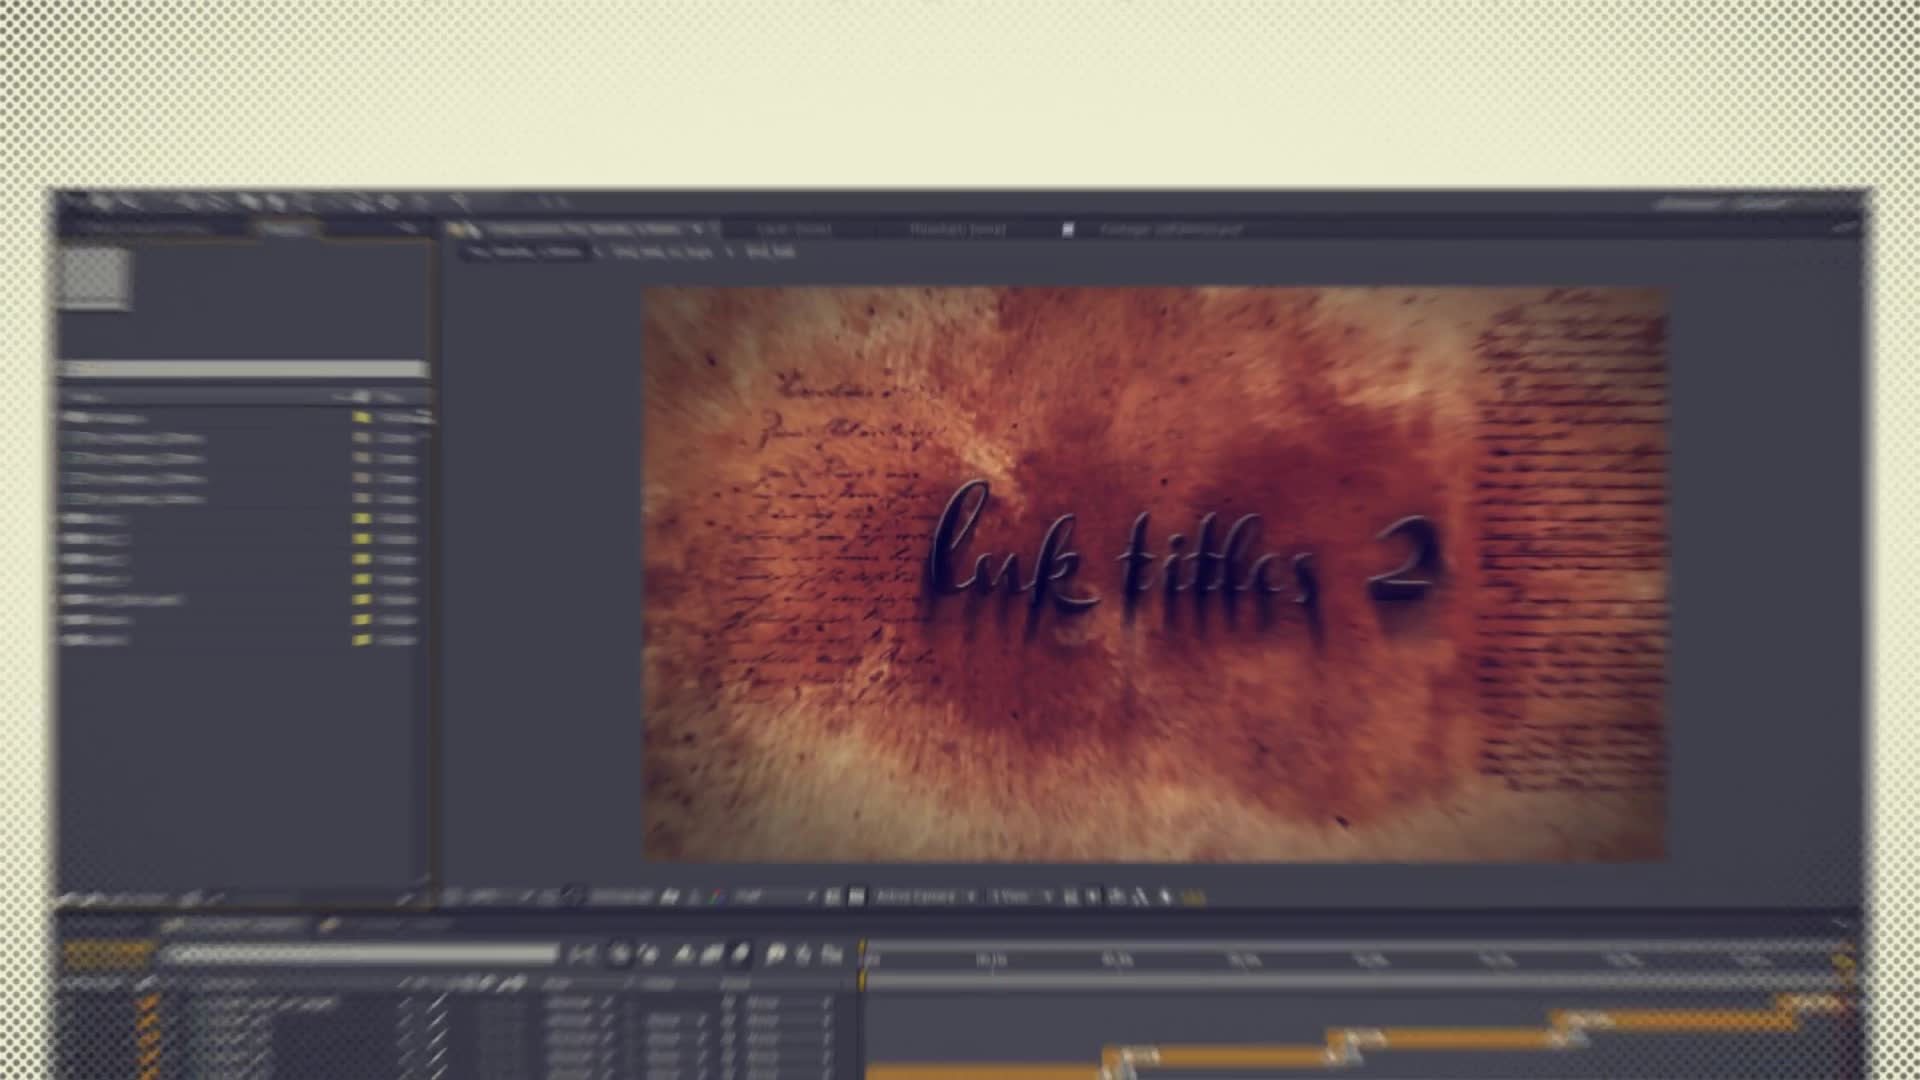Switch to the Project panel tab

[x=284, y=229]
